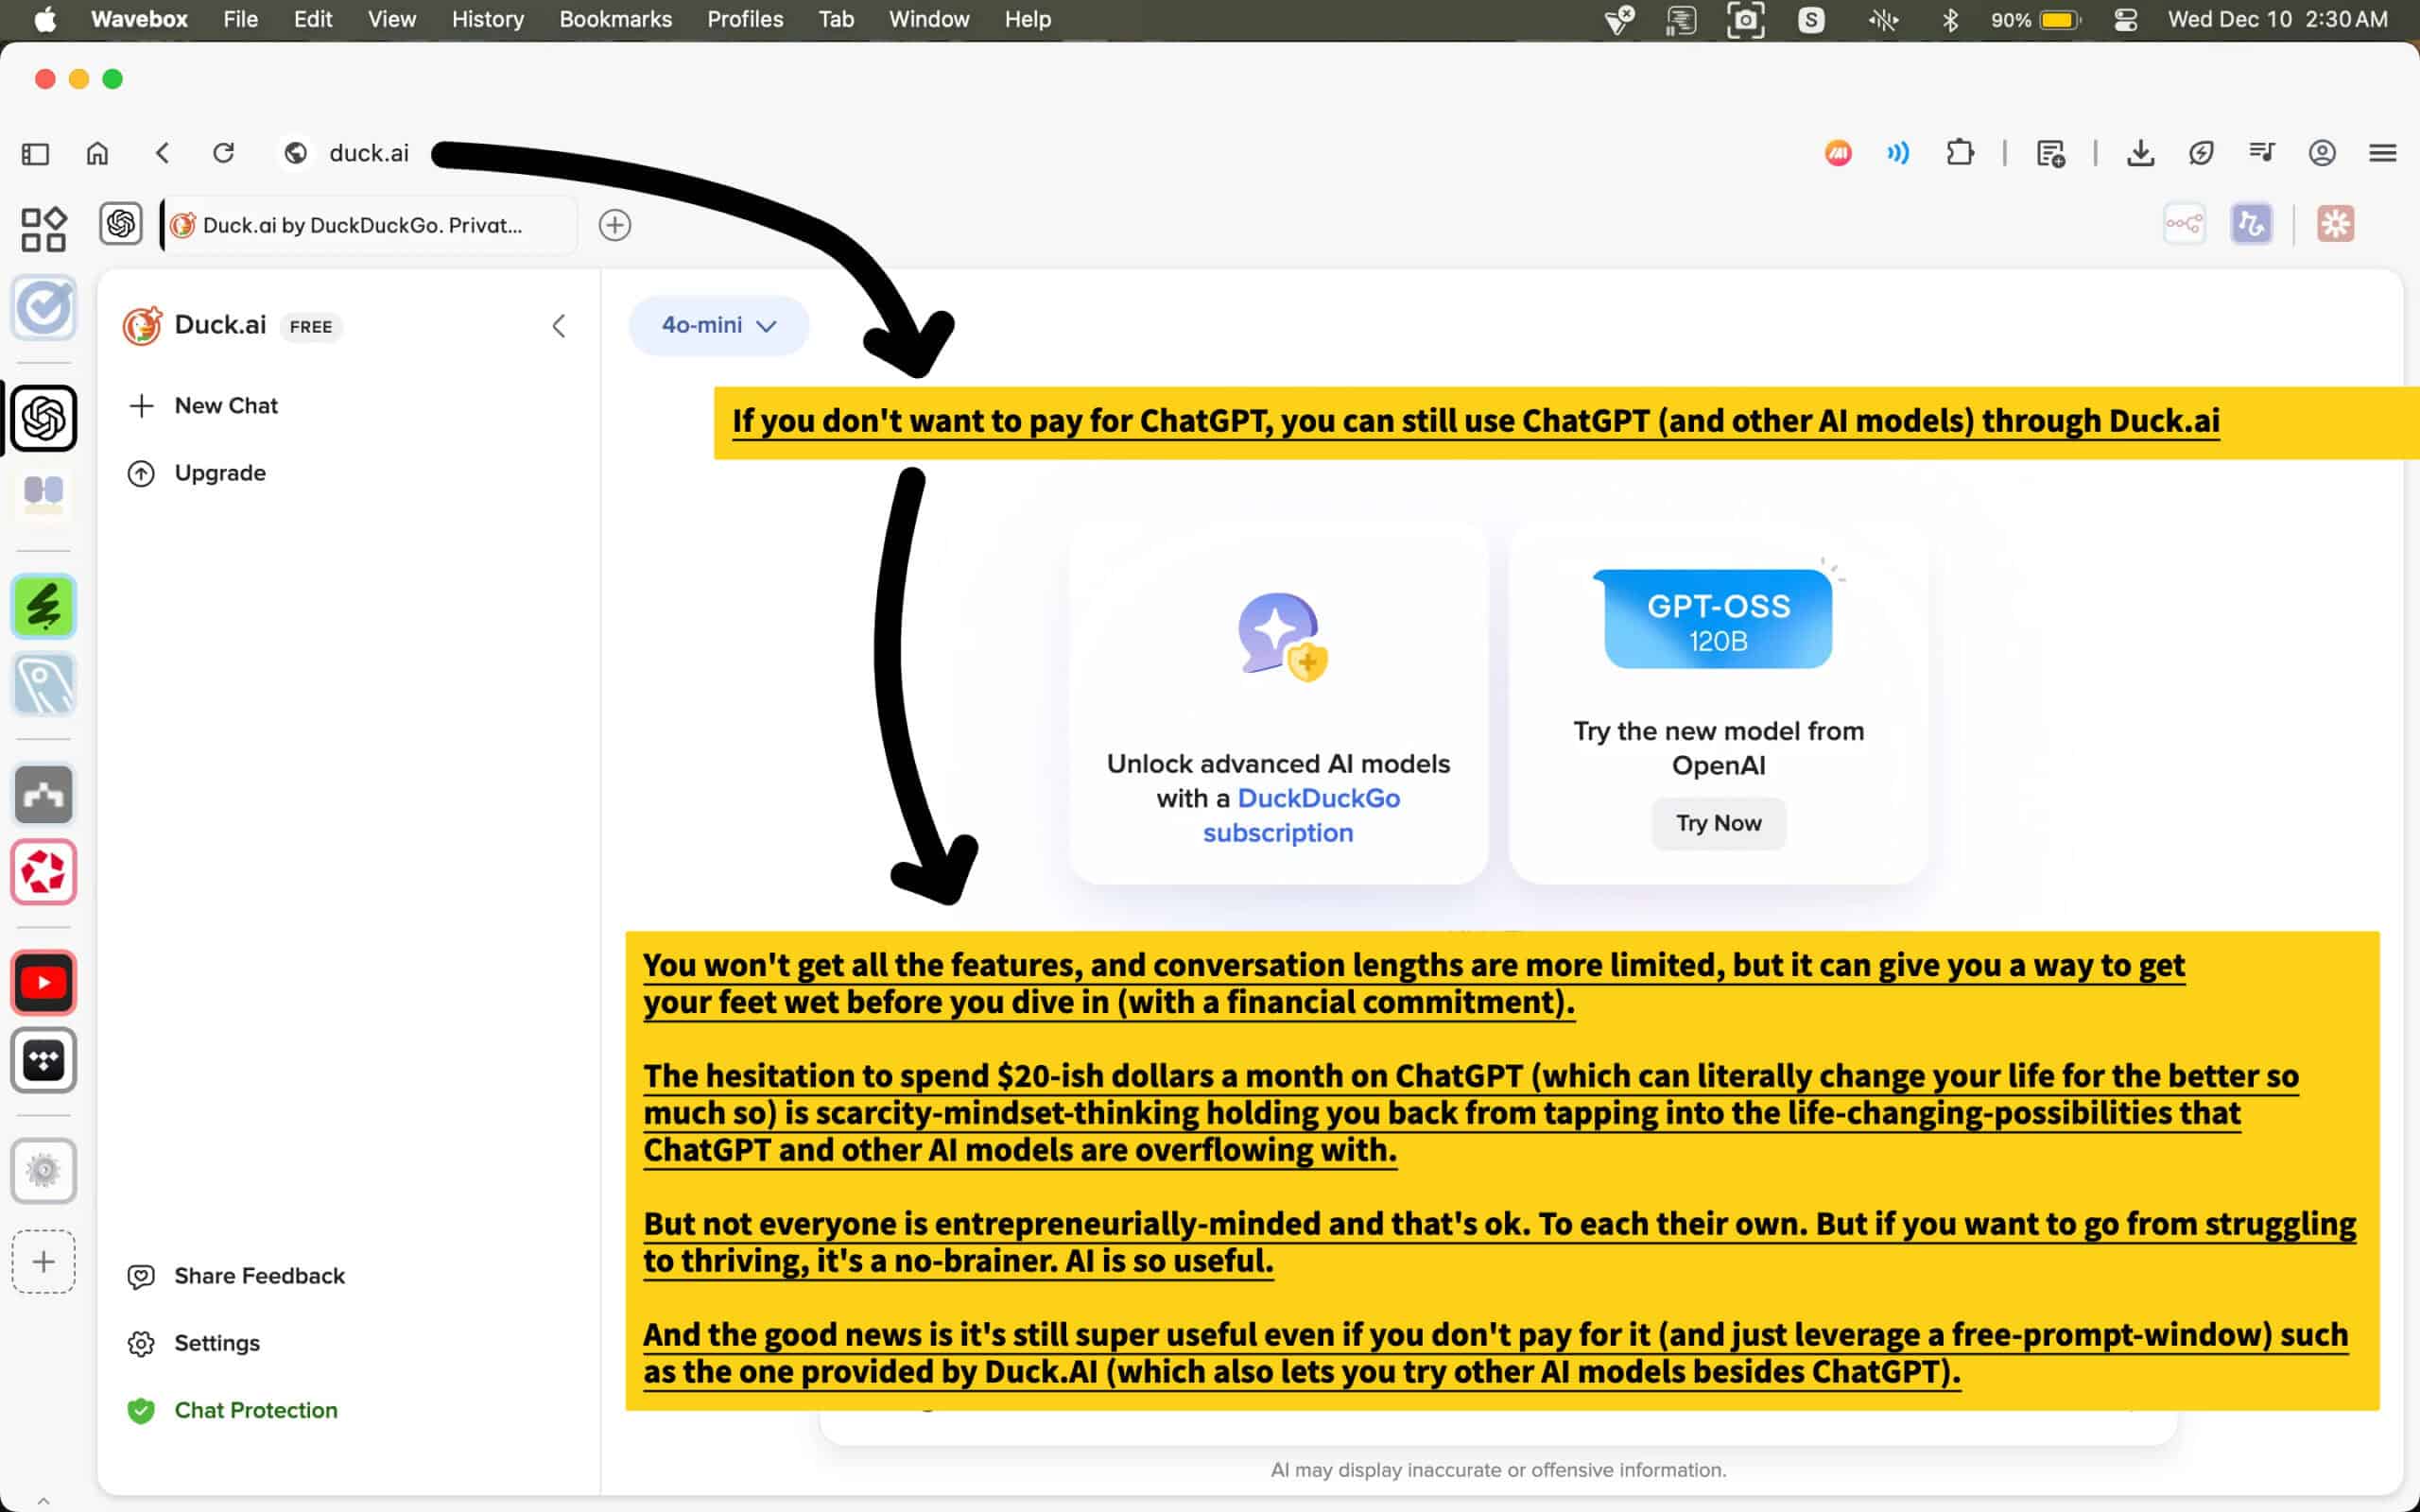Open the Tidal app in sidebar
2420x1512 pixels.
pos(43,1060)
